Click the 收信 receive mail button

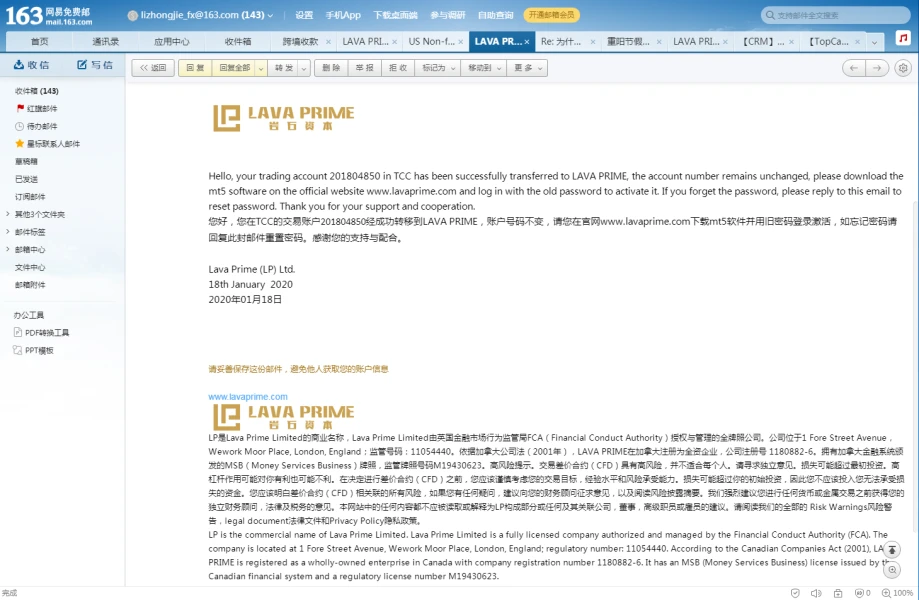[x=32, y=65]
